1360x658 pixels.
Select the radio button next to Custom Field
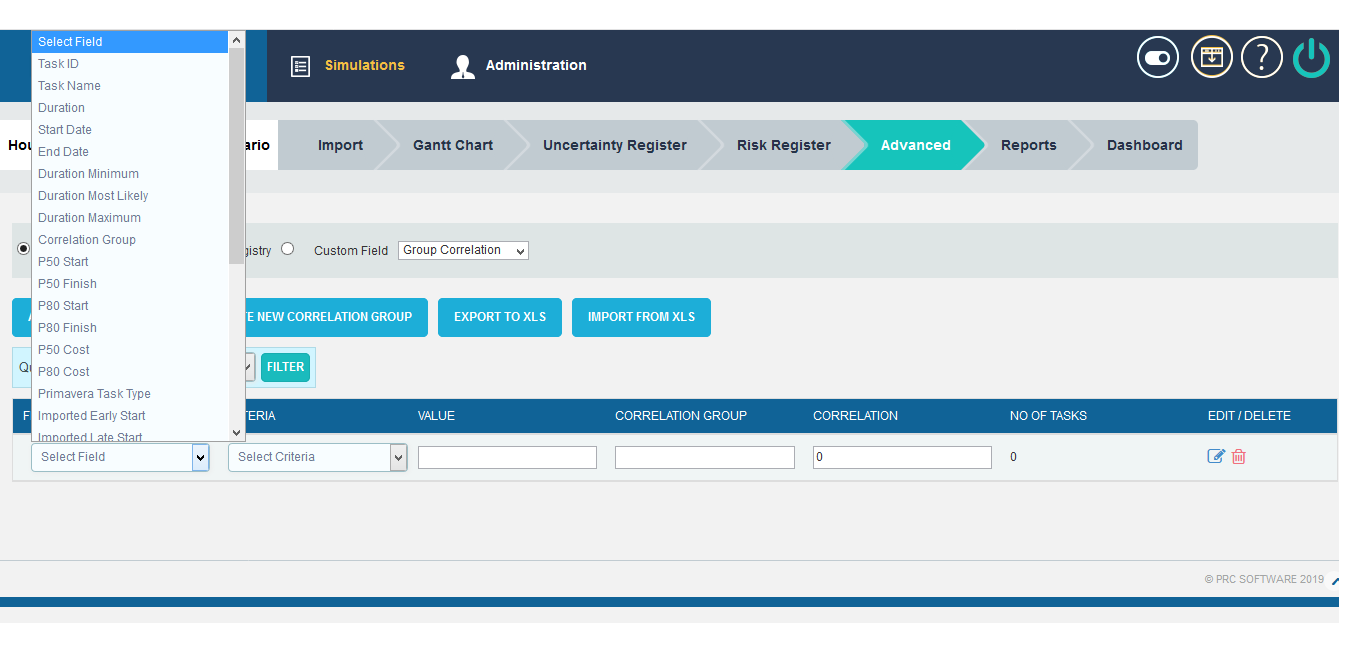pos(287,249)
